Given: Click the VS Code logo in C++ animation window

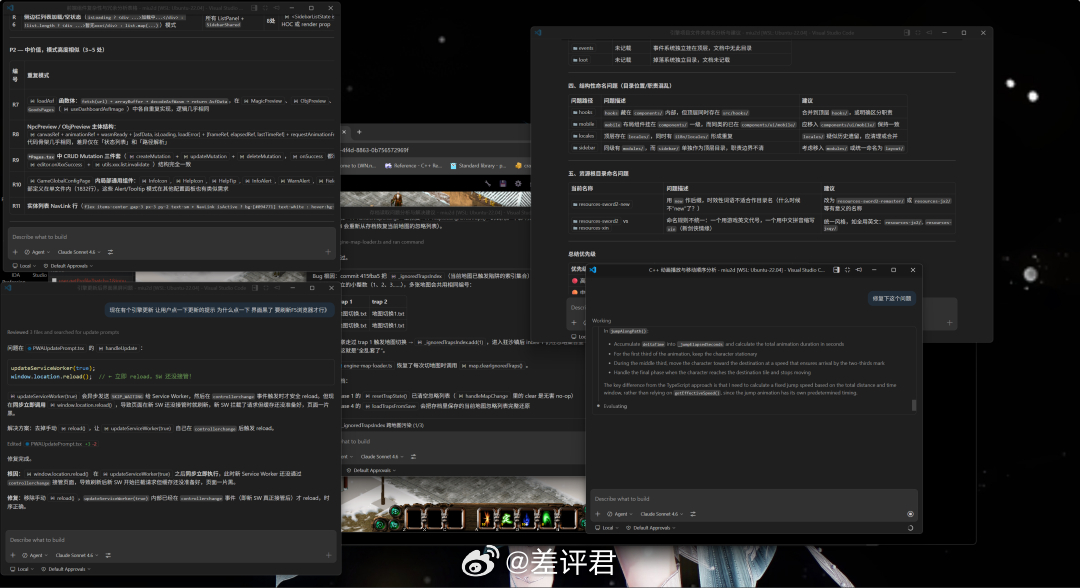Looking at the screenshot, I should (x=593, y=270).
